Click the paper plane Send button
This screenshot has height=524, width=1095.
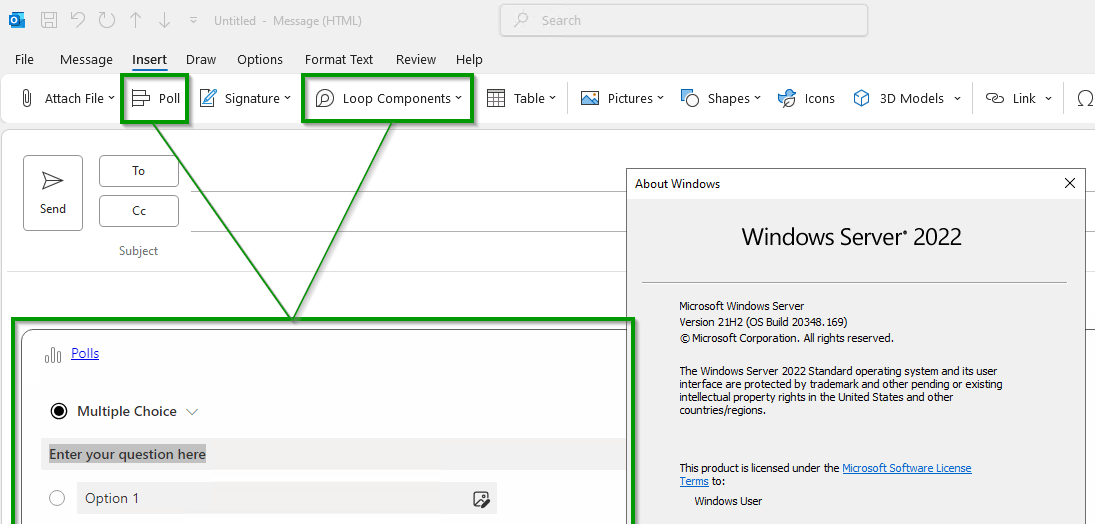[x=53, y=193]
